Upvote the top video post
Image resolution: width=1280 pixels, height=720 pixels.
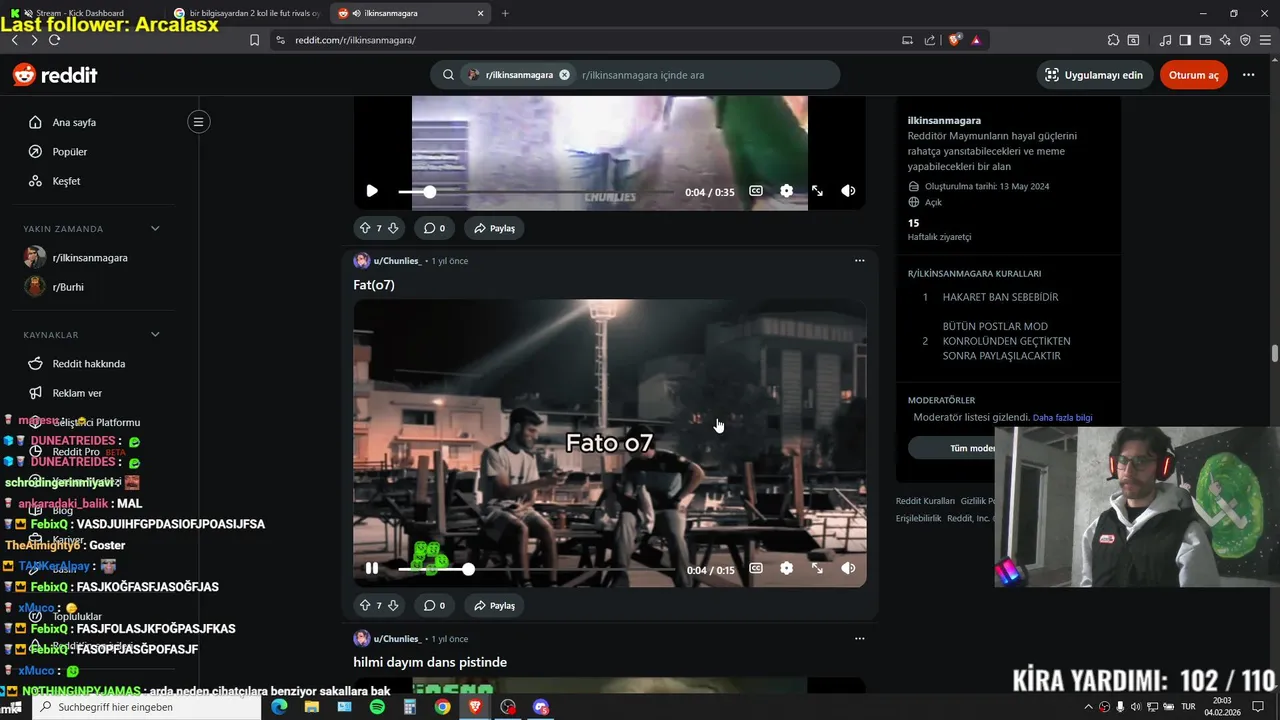coord(365,228)
